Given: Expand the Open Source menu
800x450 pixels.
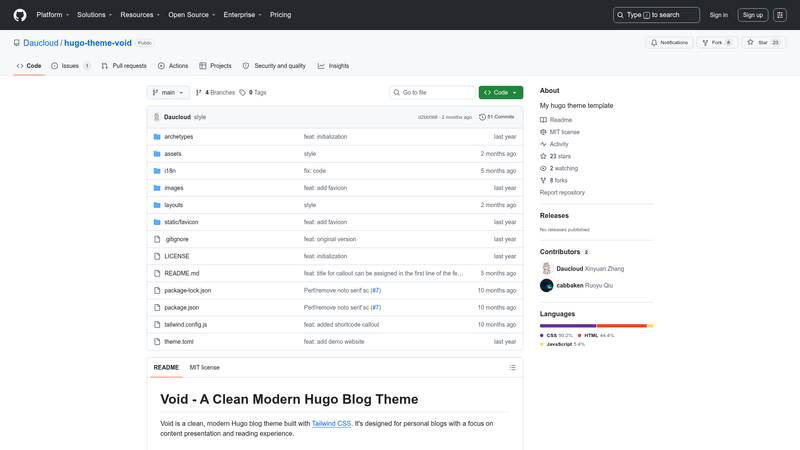Looking at the screenshot, I should pos(192,15).
